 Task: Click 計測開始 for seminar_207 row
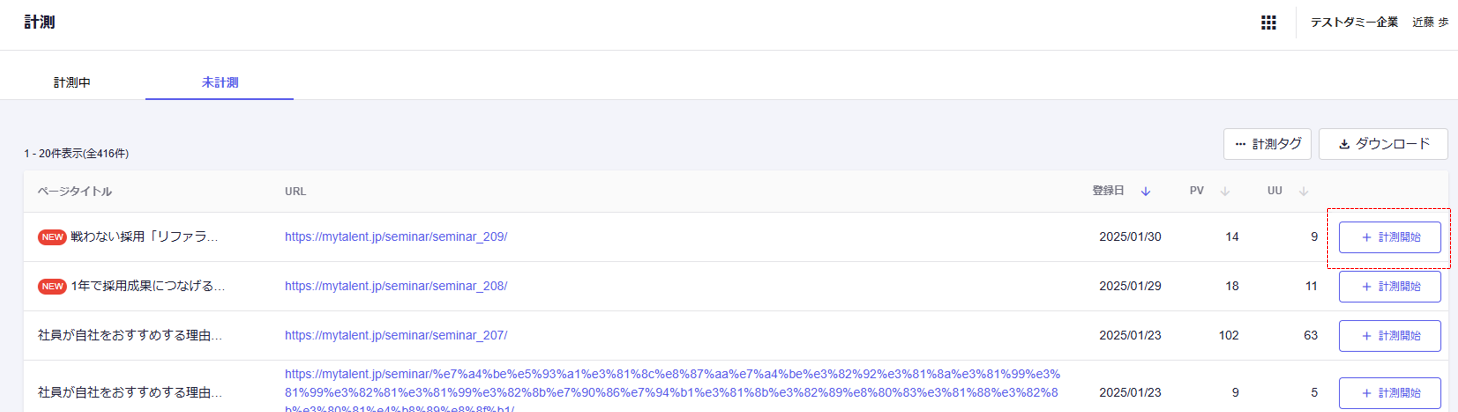tap(1389, 335)
